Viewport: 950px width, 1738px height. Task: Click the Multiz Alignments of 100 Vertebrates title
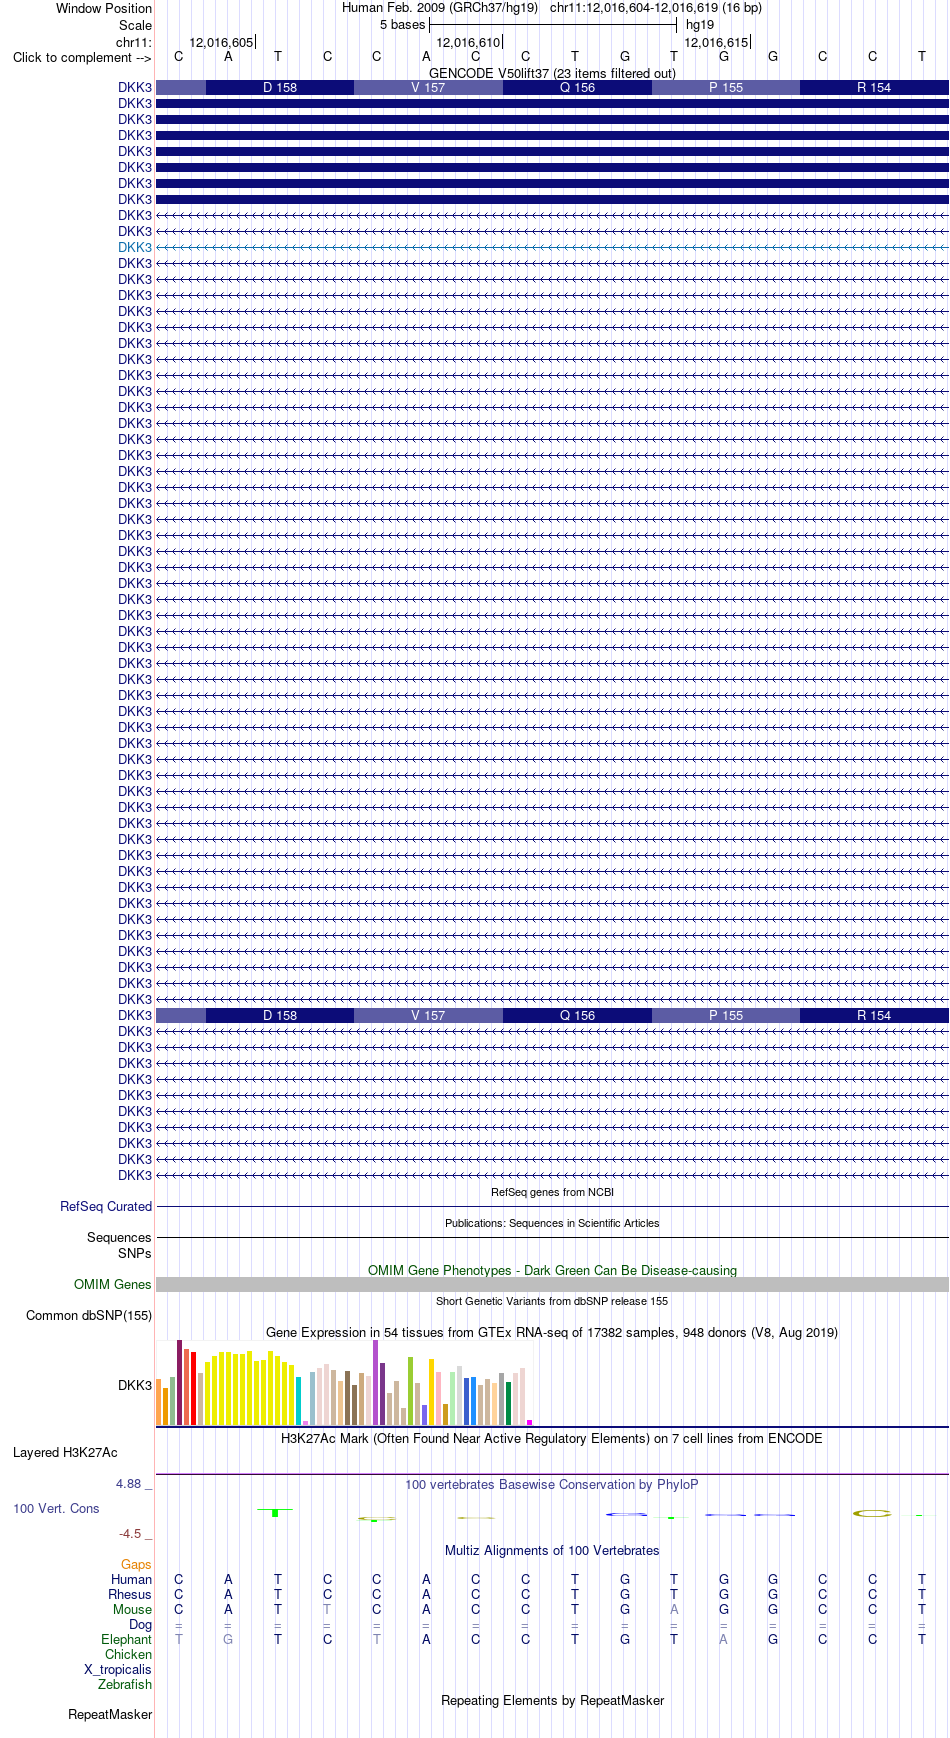coord(552,1550)
